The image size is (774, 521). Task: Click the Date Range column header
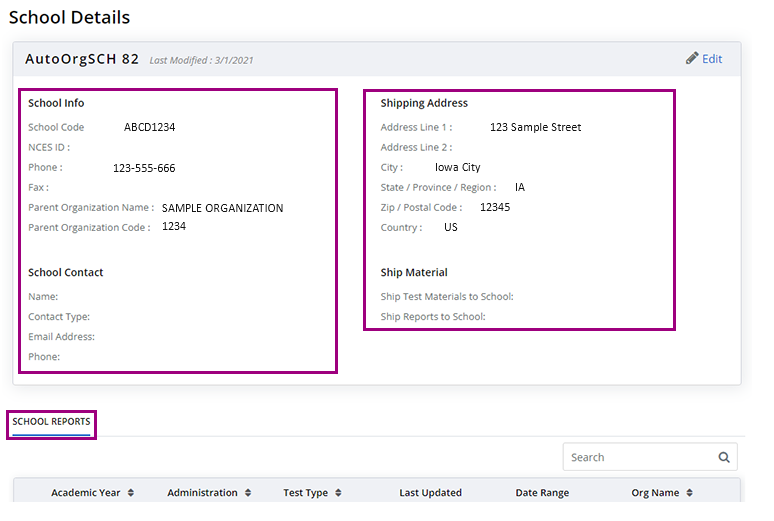[542, 492]
